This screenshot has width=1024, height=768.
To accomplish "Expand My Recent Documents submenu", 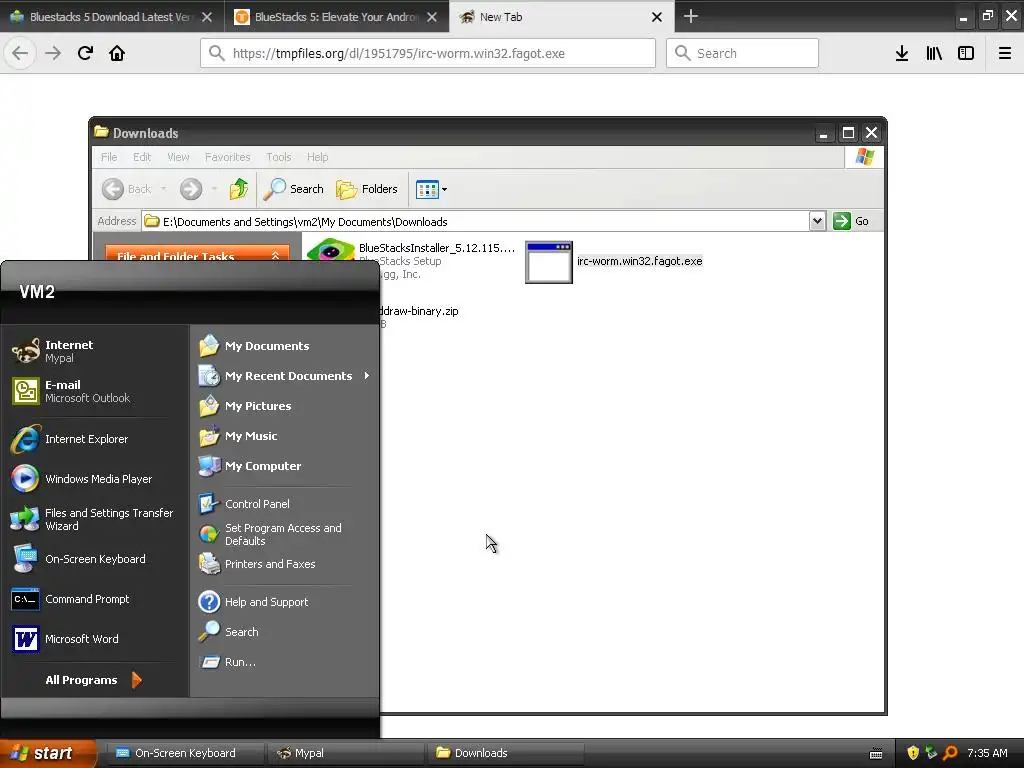I will [x=283, y=376].
